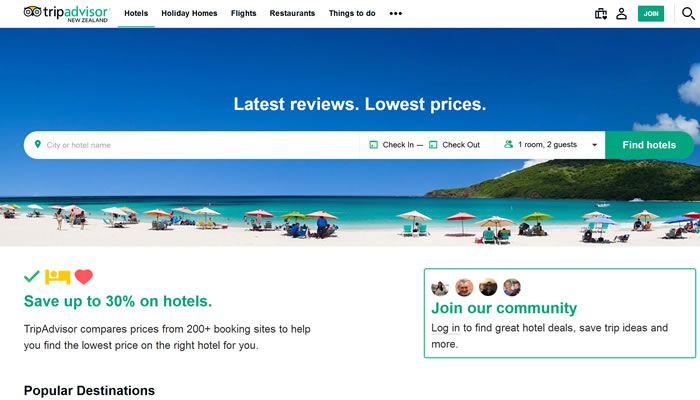Click the Find hotels button

click(x=649, y=145)
